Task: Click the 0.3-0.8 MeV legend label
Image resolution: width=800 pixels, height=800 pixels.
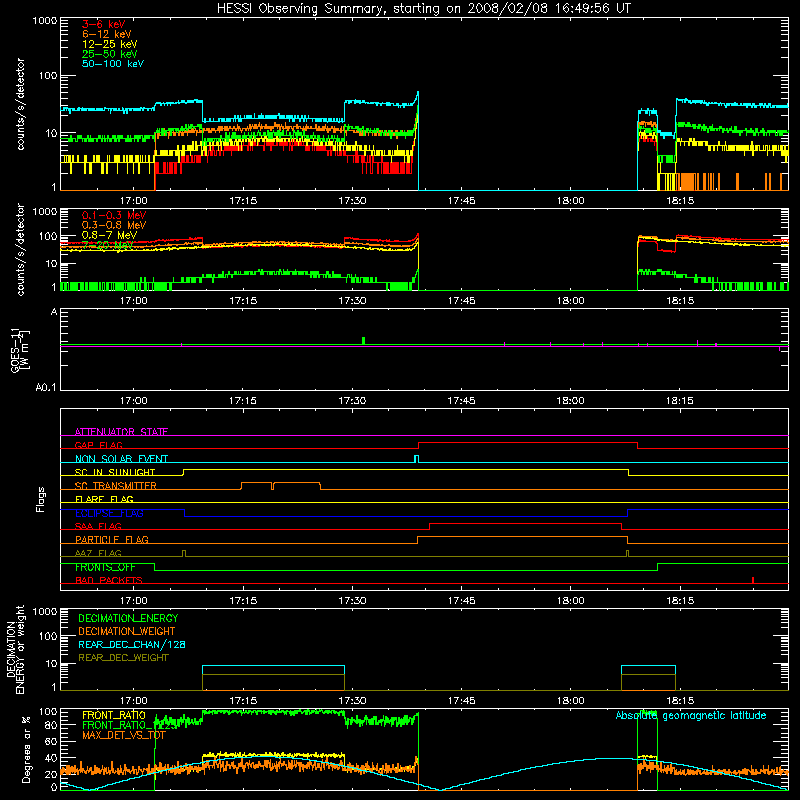Action: 113,225
